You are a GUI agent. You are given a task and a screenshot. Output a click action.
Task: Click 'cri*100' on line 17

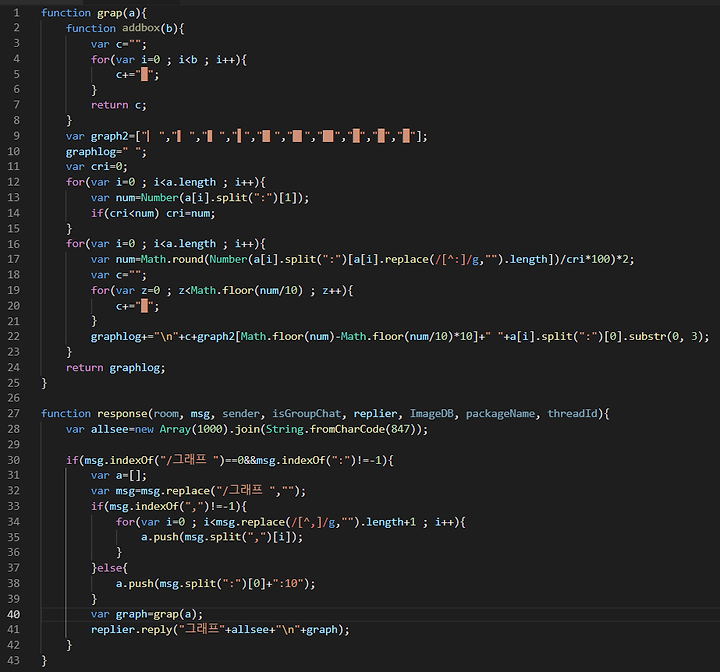588,260
